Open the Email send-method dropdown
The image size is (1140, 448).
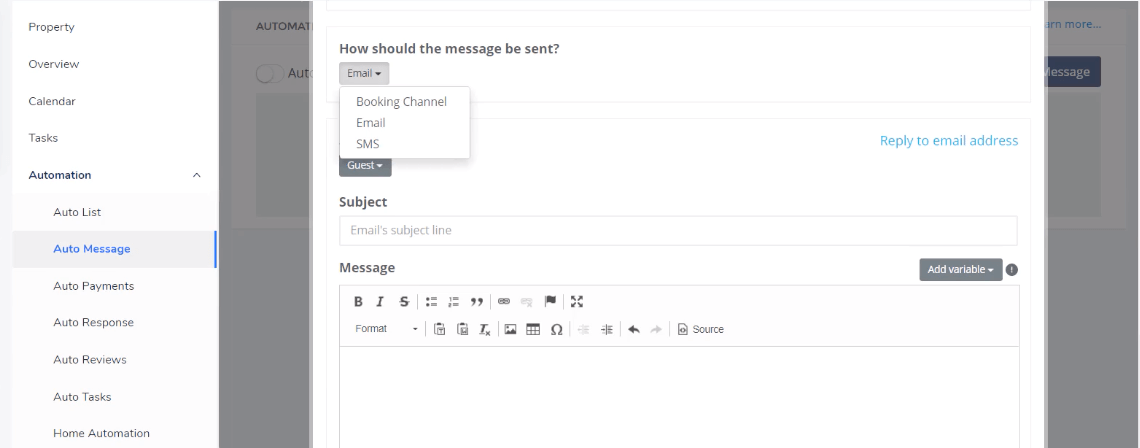click(x=364, y=73)
